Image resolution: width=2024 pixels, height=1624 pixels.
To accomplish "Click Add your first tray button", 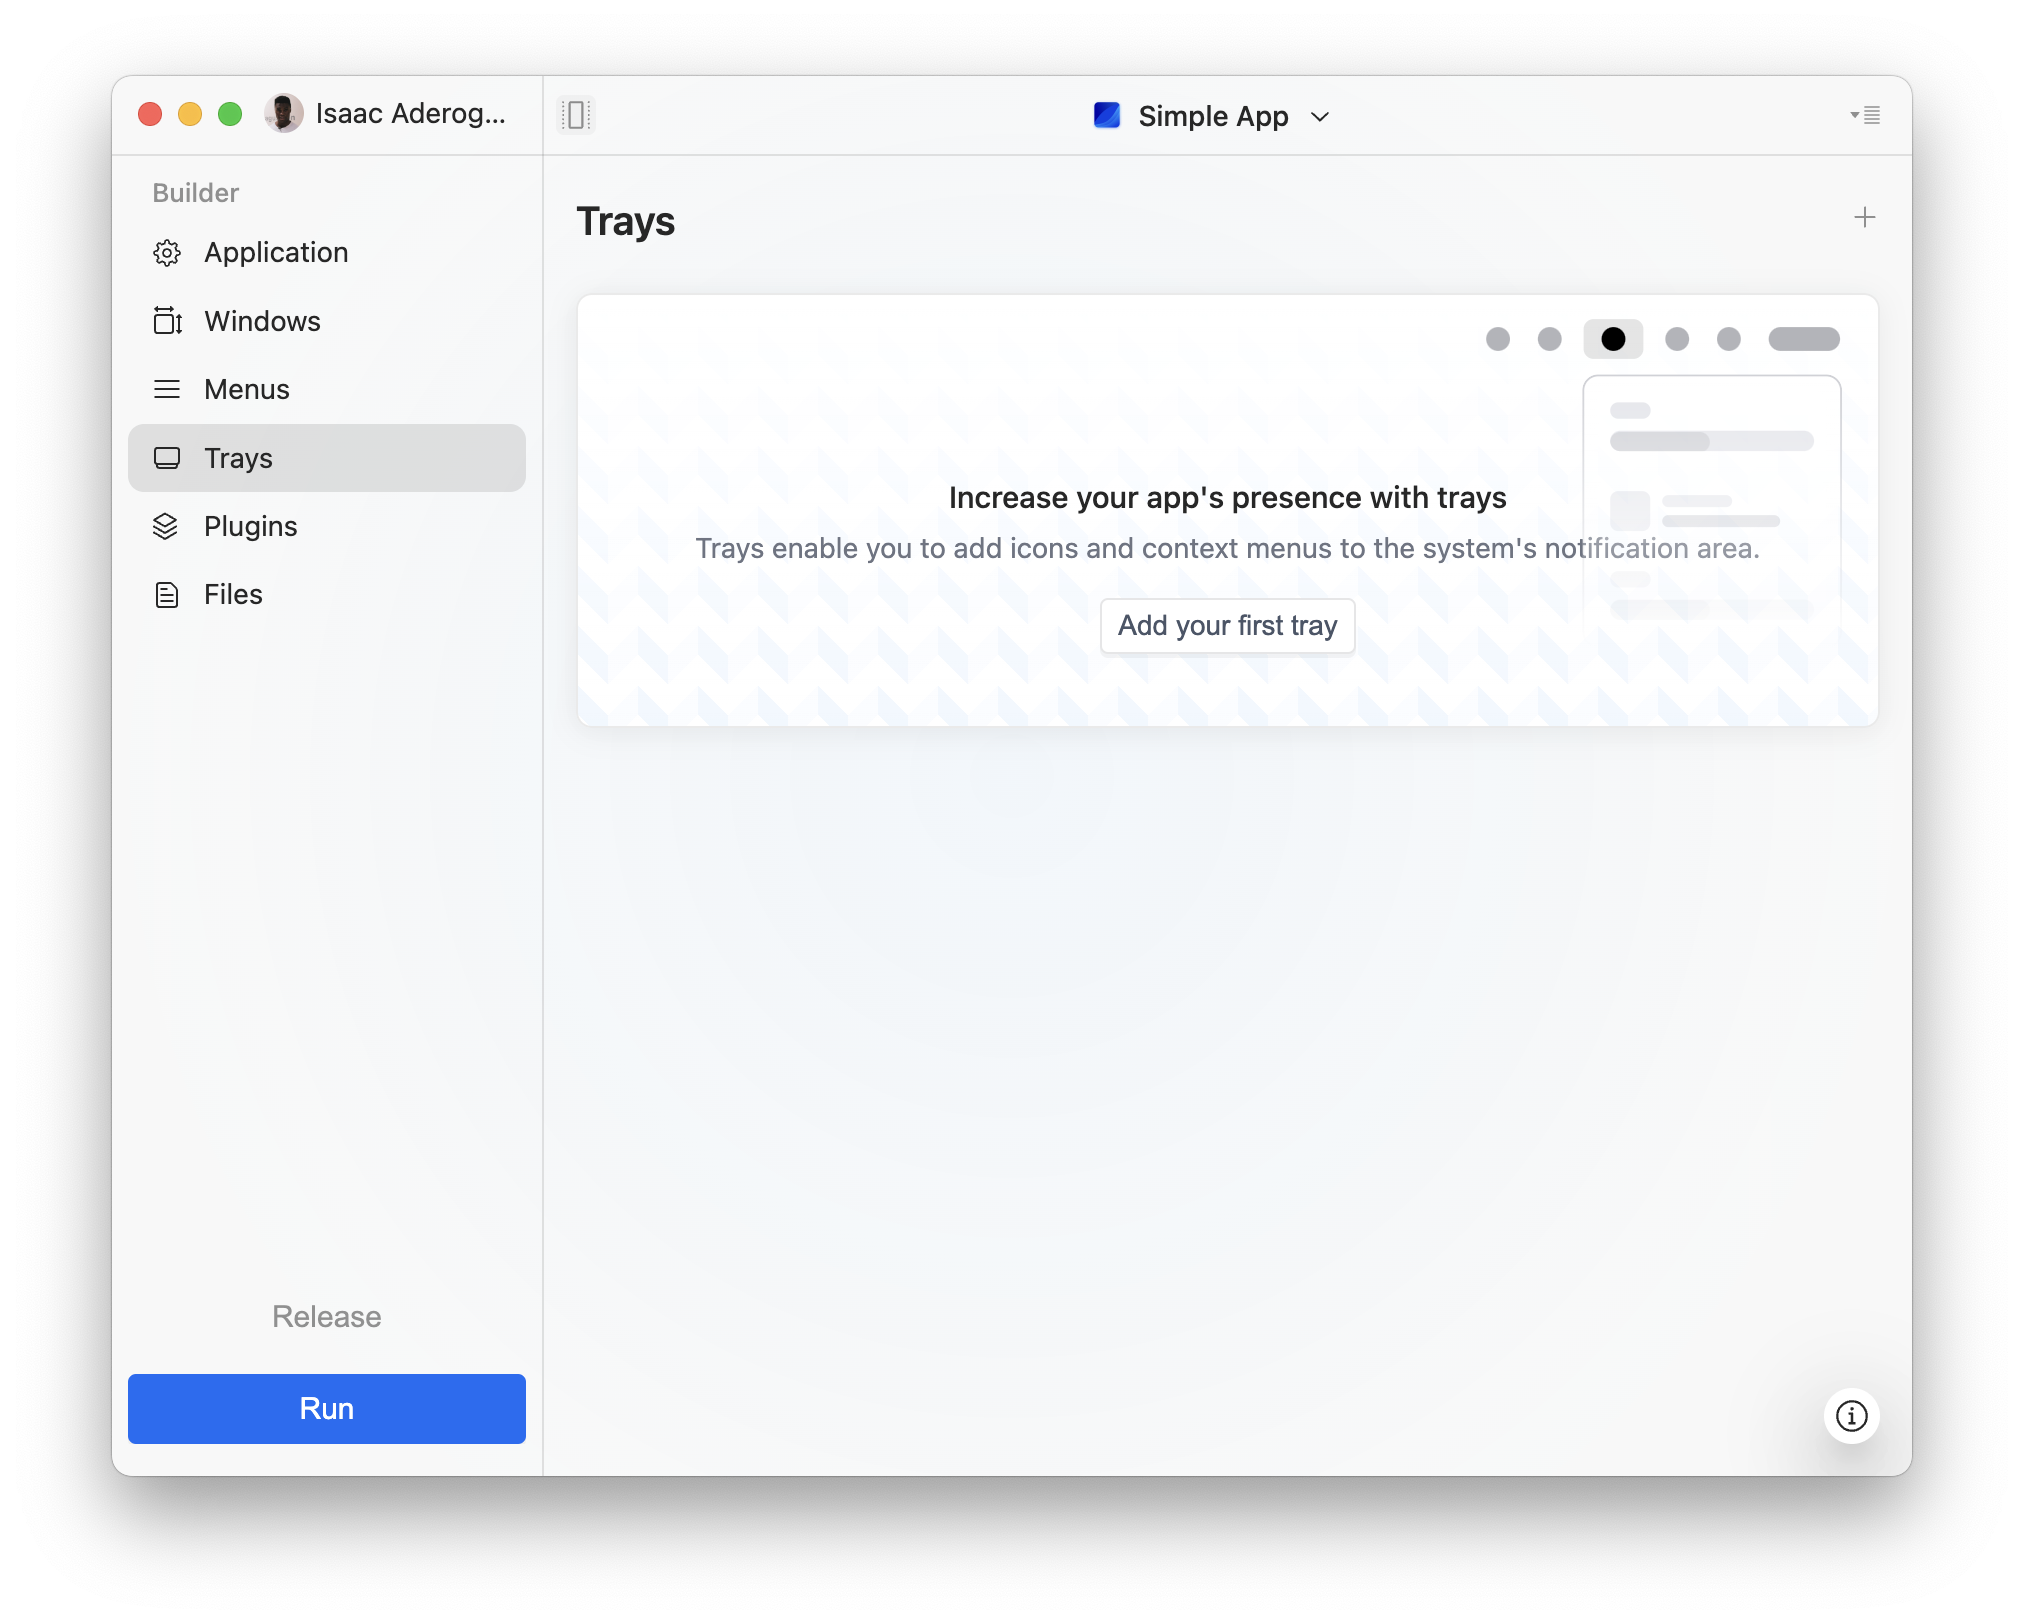I will 1227,625.
